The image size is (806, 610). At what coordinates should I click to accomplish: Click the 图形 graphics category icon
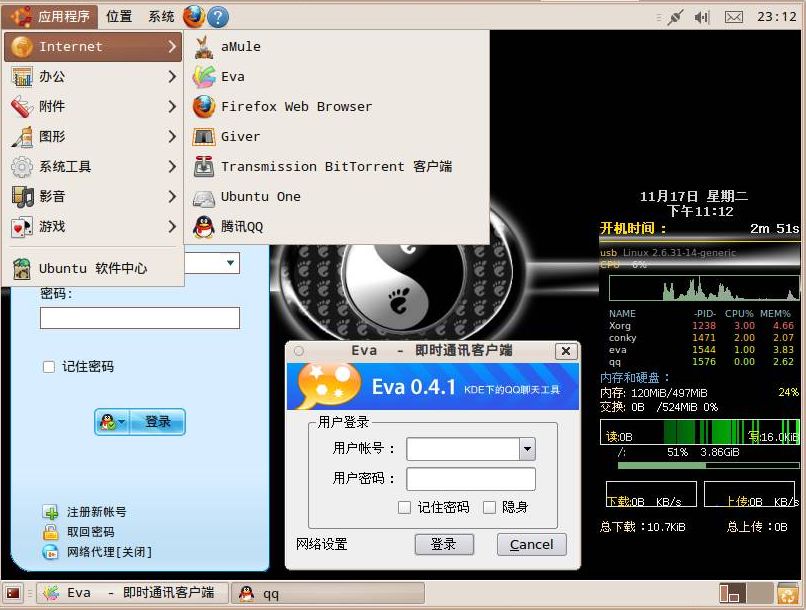coord(22,137)
